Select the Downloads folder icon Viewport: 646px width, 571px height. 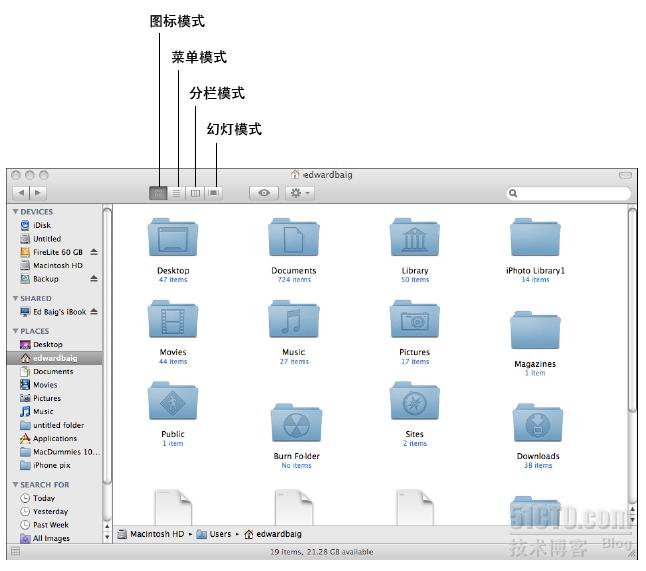538,423
